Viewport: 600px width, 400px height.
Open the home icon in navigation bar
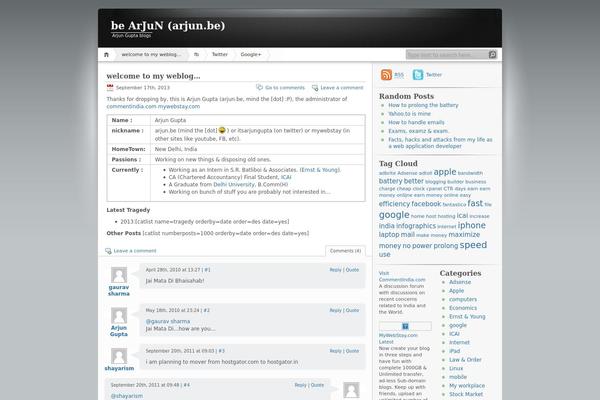tap(106, 55)
